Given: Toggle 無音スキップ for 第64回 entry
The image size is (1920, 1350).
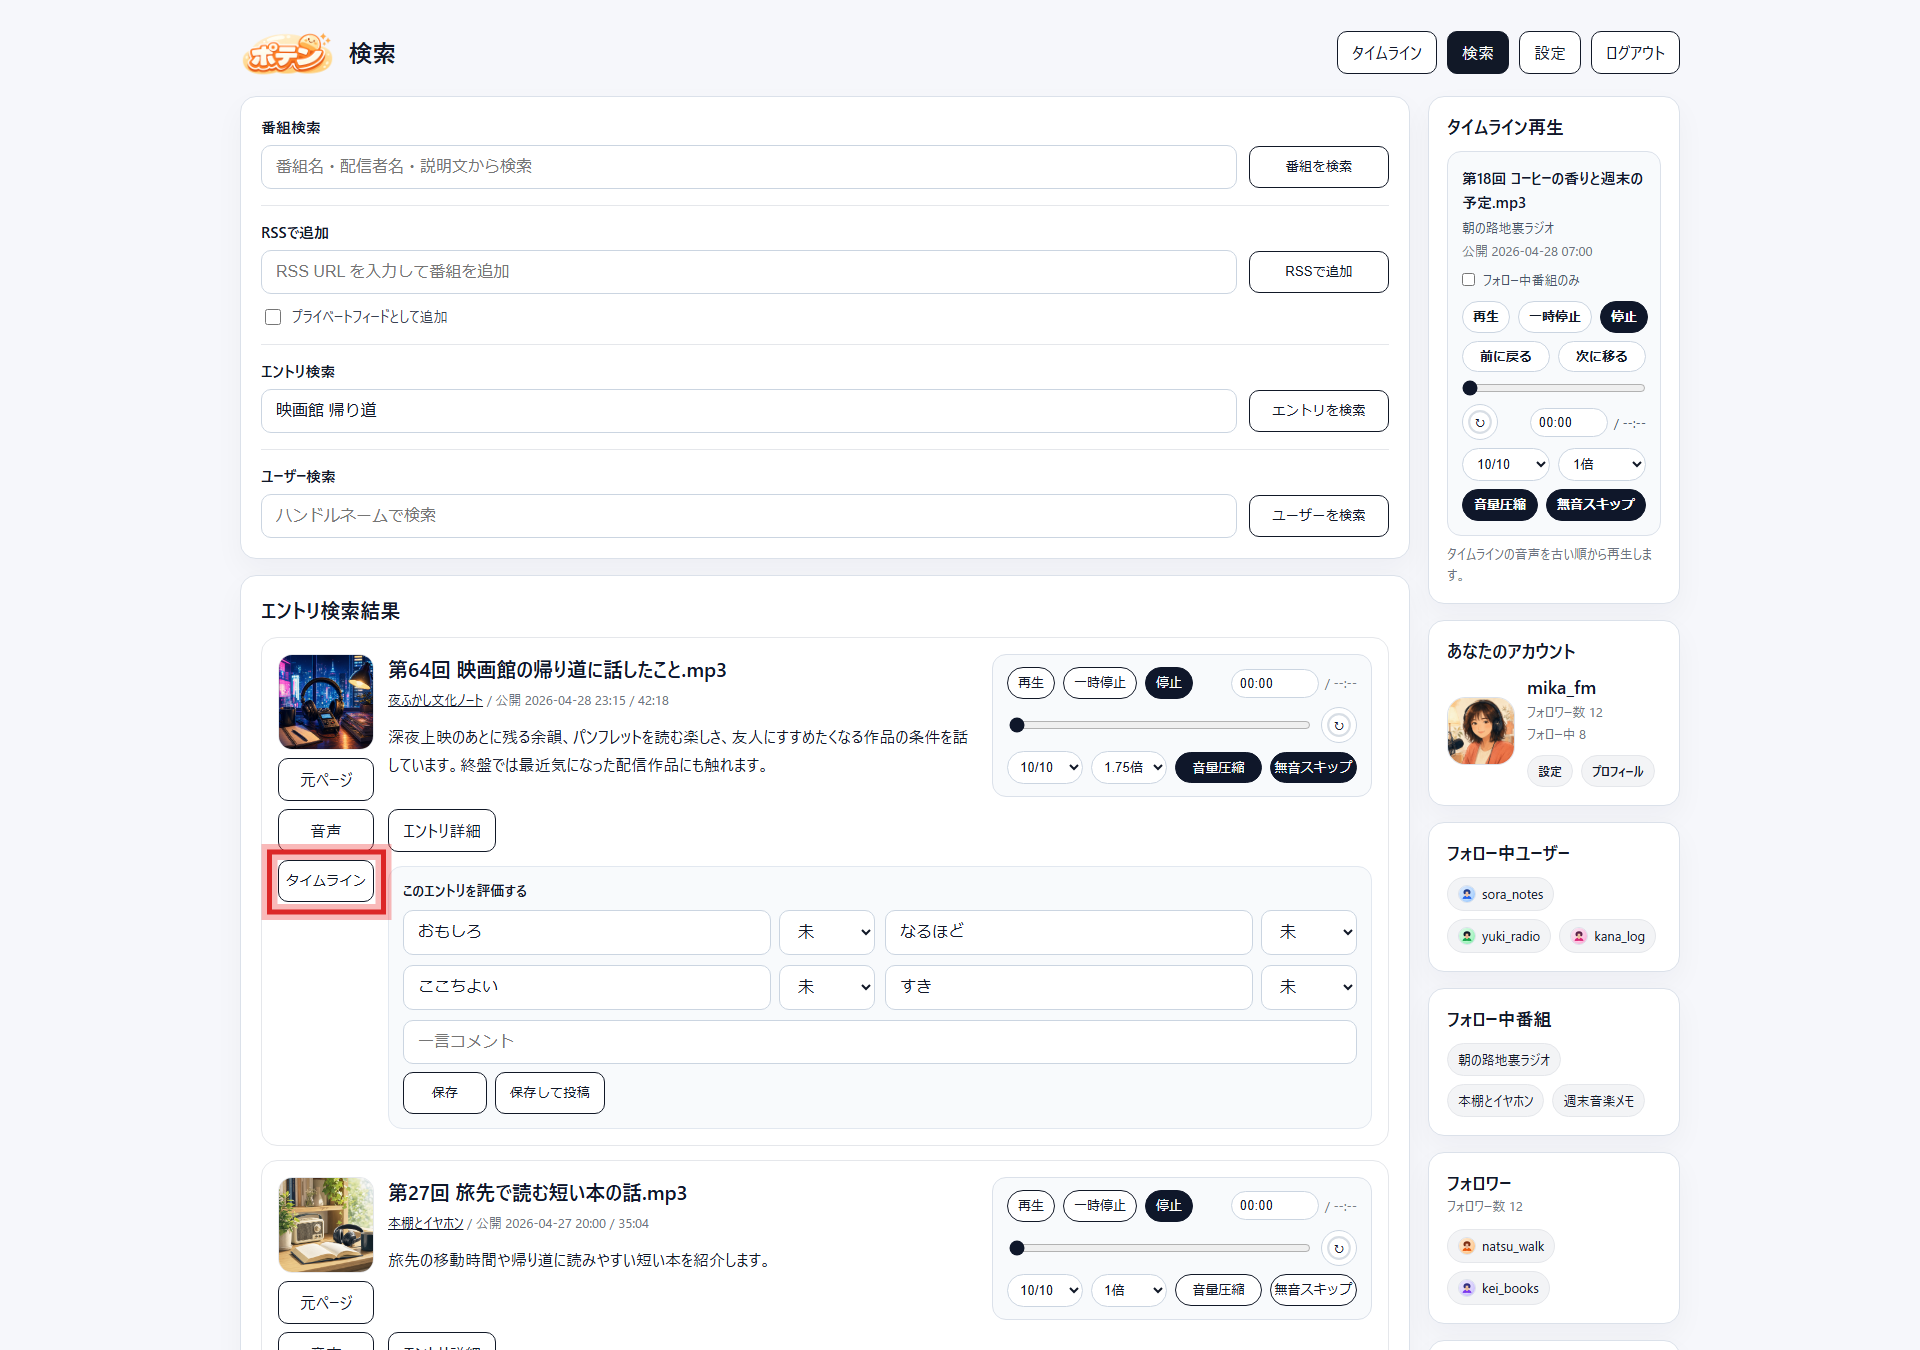Looking at the screenshot, I should tap(1313, 767).
